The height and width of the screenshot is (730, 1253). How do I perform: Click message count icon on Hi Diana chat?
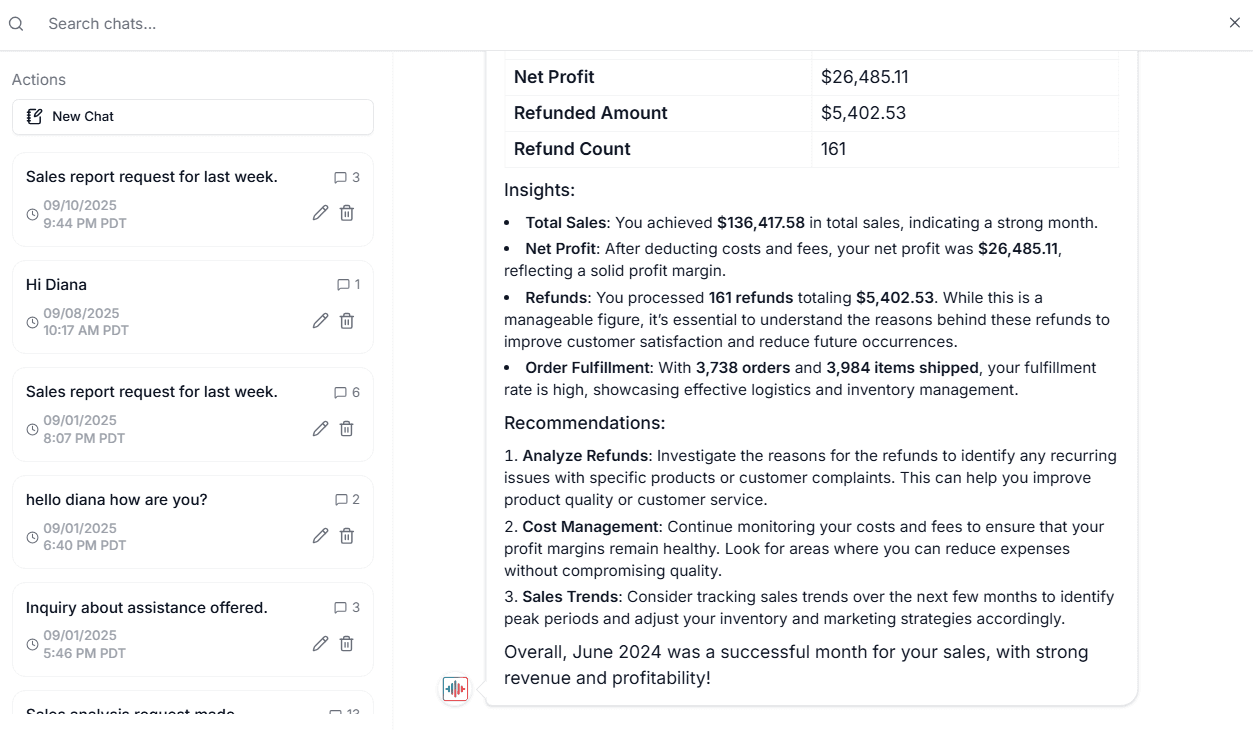pos(343,285)
